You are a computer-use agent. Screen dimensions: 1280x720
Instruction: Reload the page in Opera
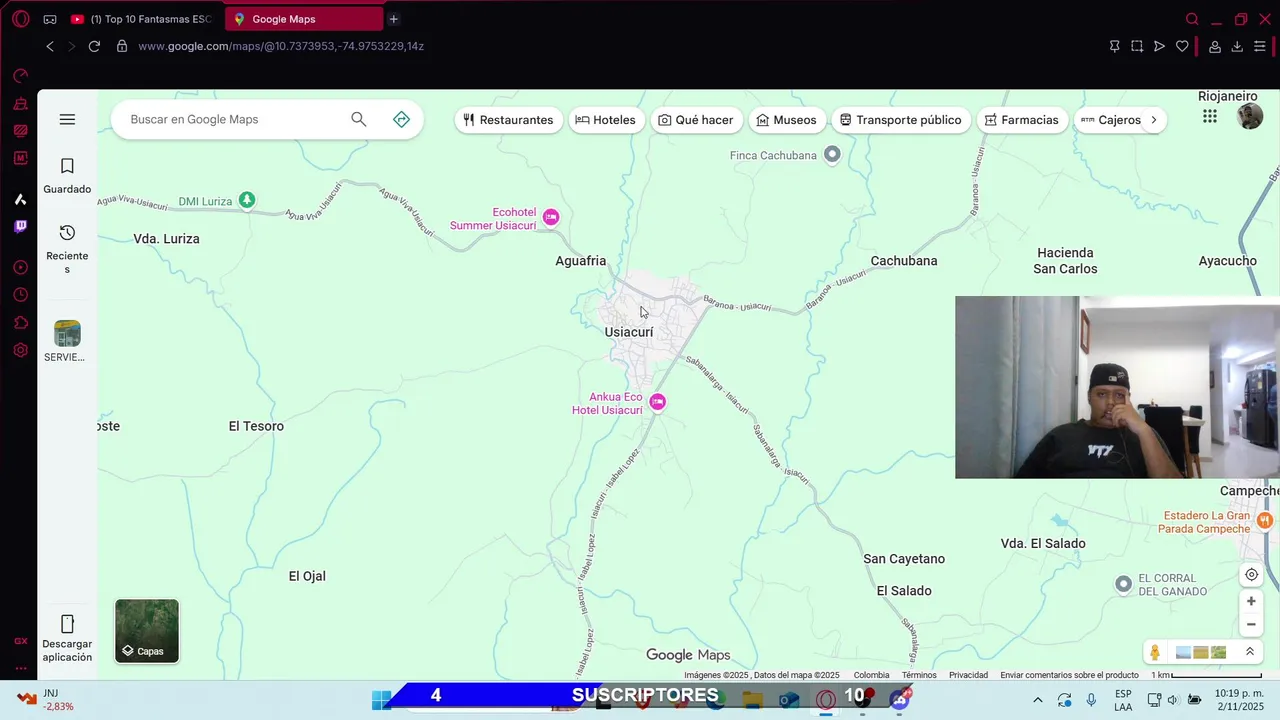(x=94, y=46)
